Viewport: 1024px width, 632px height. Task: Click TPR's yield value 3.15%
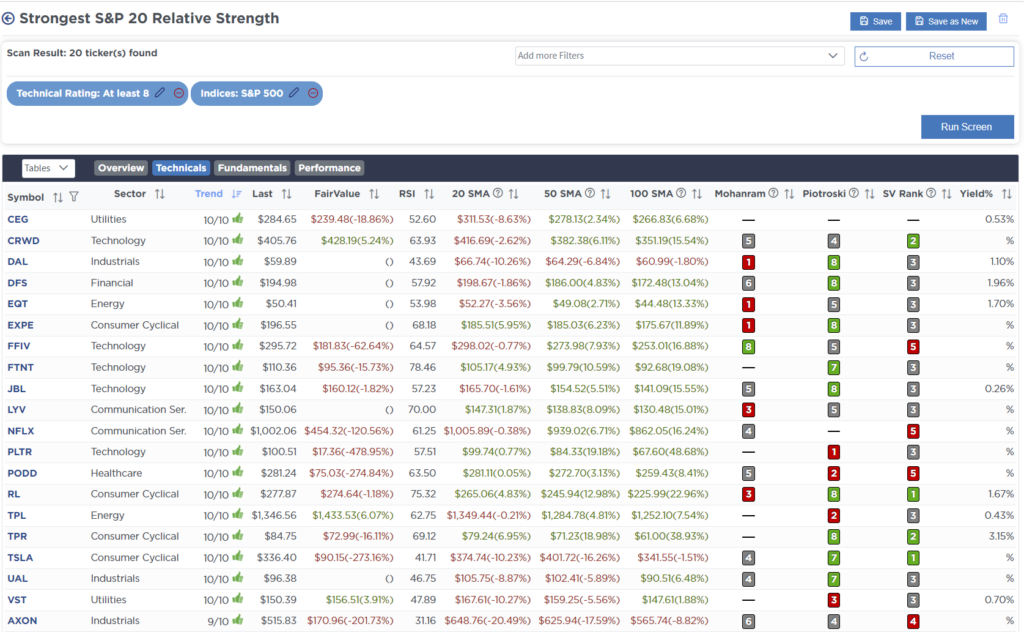pyautogui.click(x=1001, y=536)
